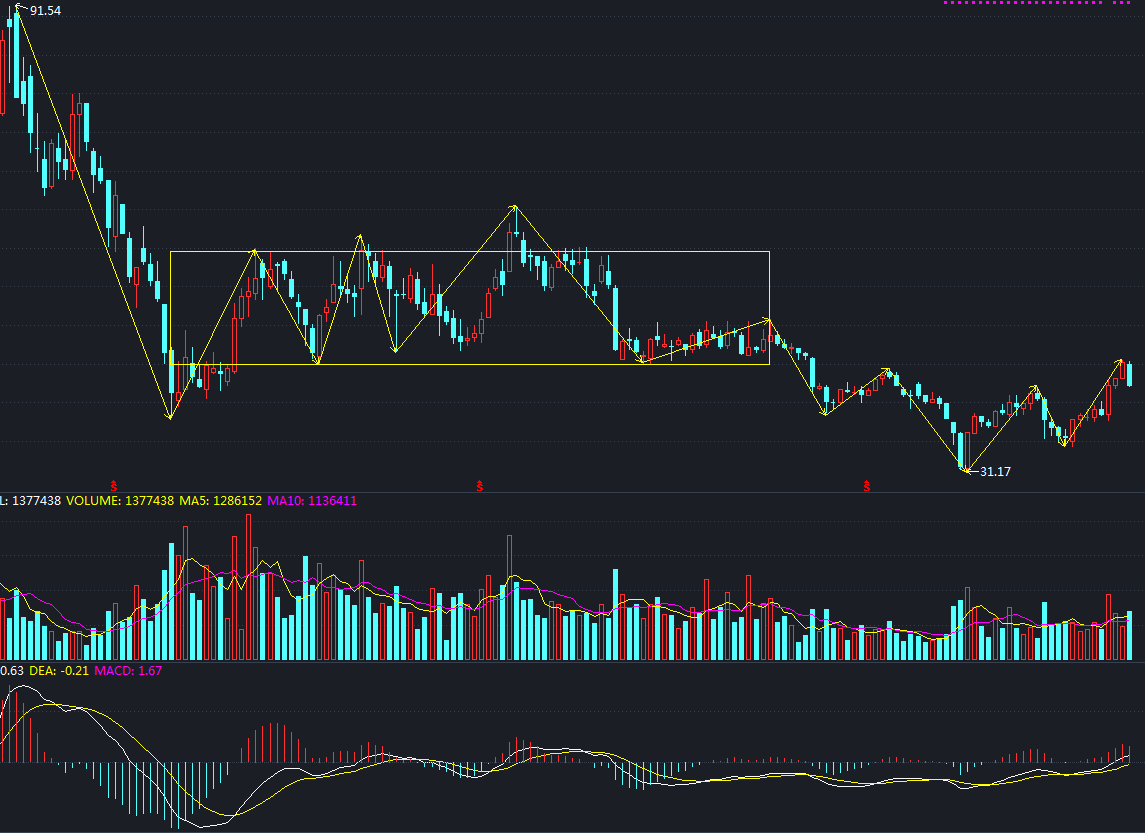
Task: Click the 91.54 high price label
Action: 45,11
